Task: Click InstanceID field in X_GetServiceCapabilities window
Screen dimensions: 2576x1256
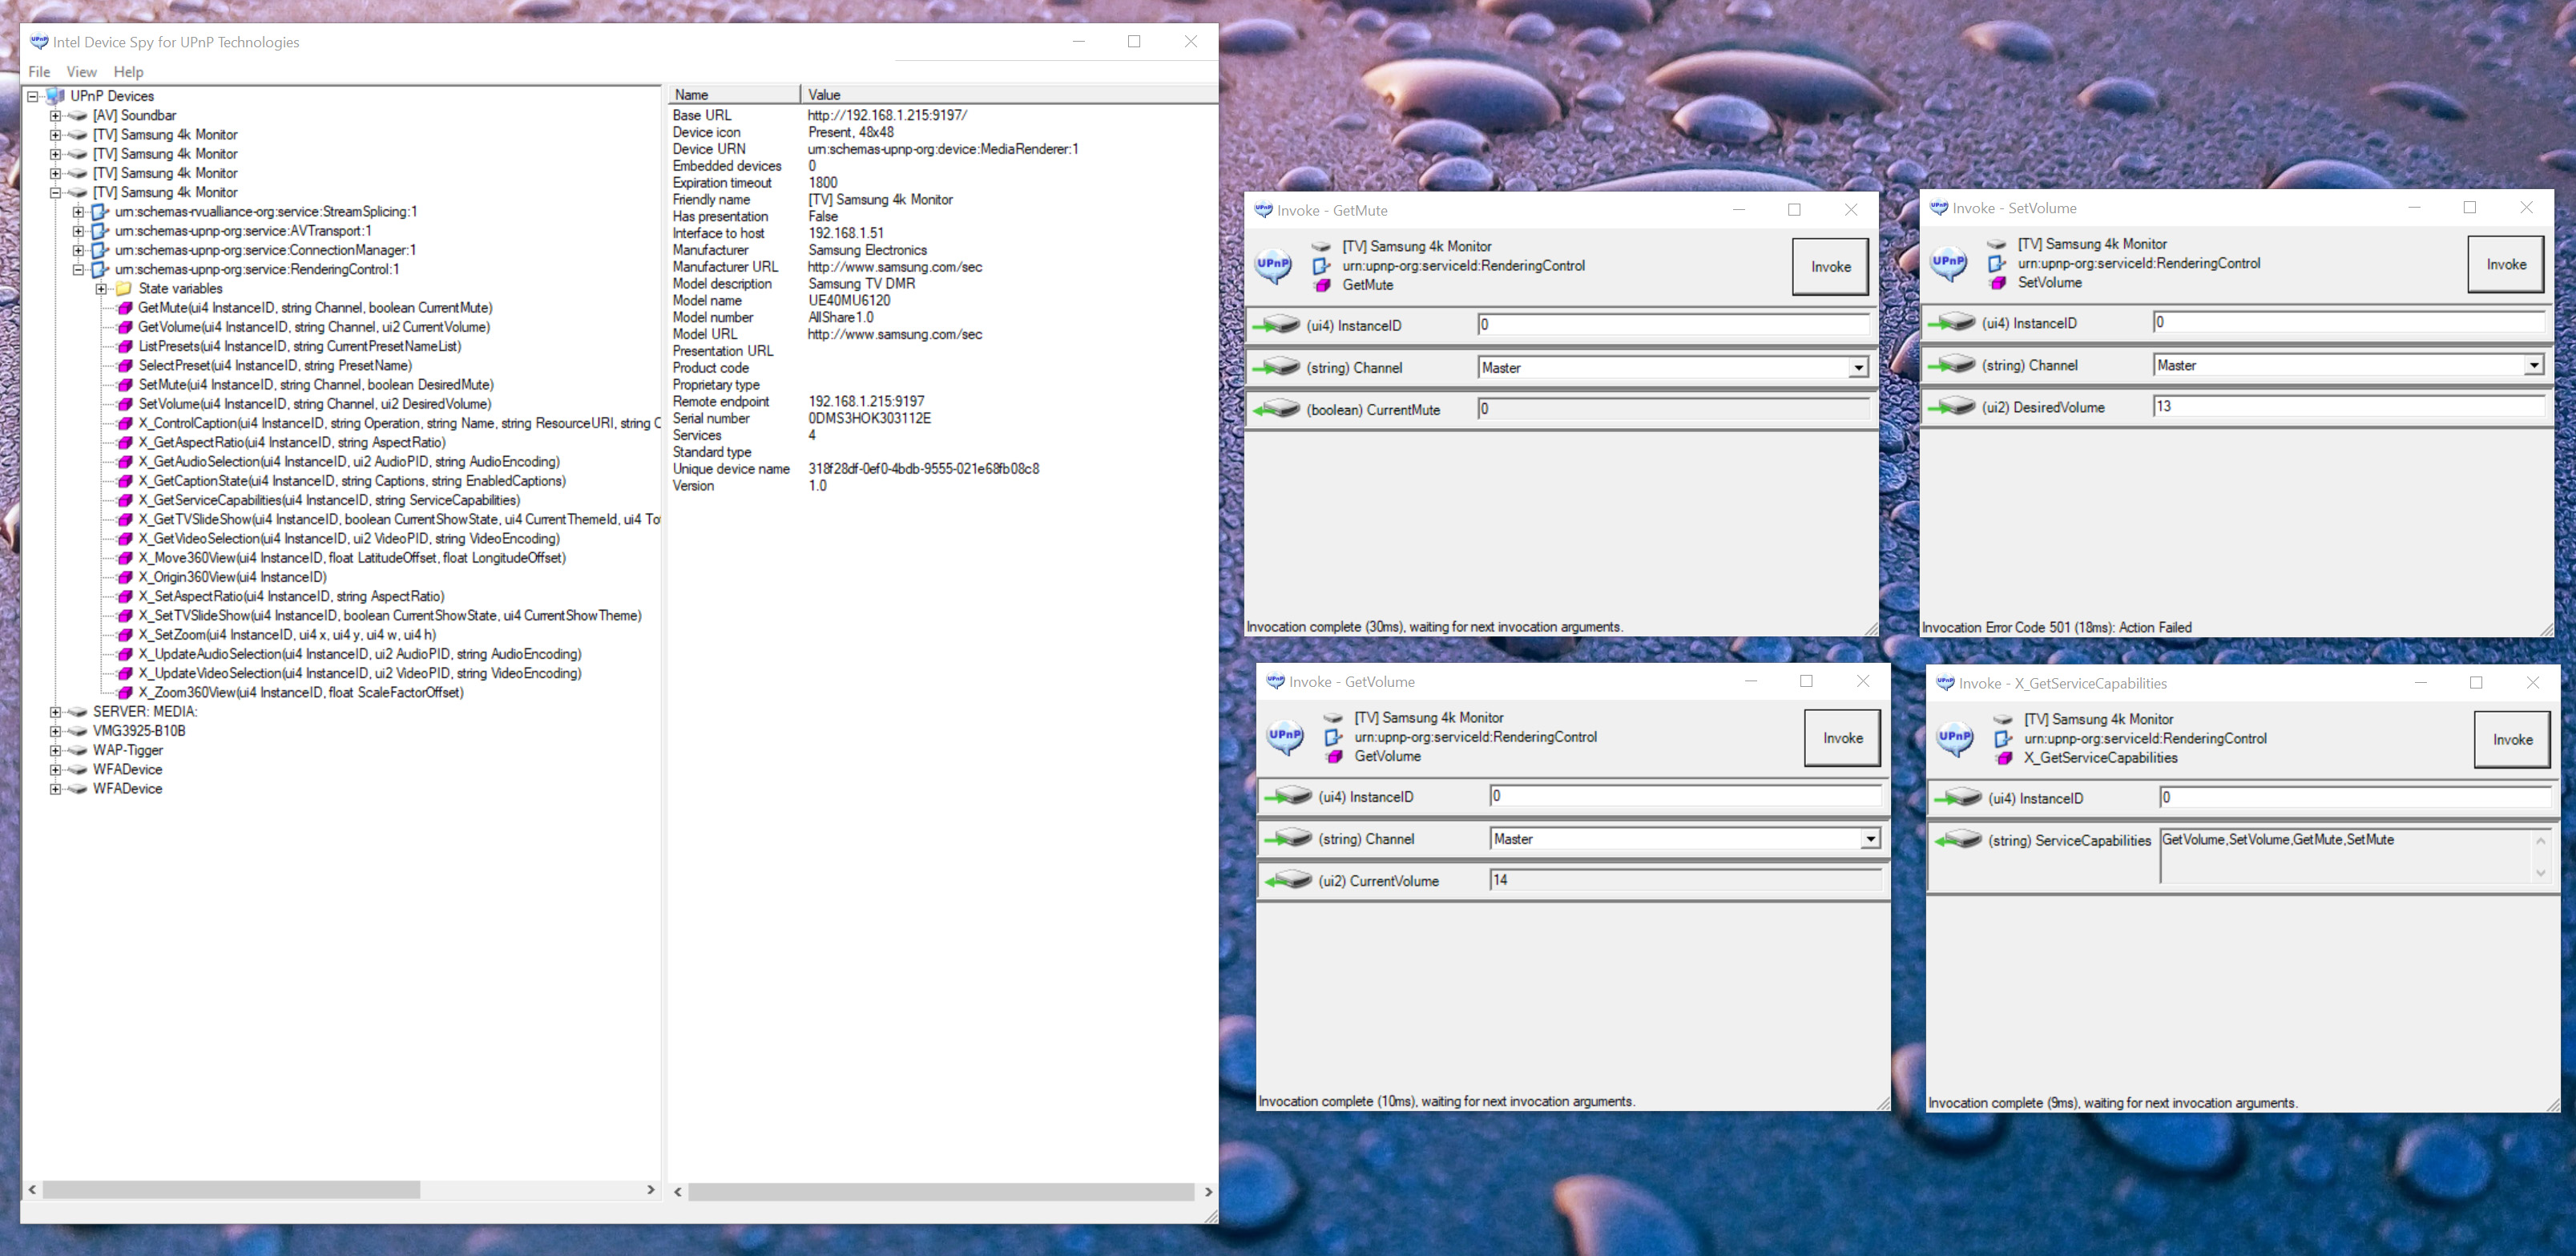Action: pos(2355,798)
